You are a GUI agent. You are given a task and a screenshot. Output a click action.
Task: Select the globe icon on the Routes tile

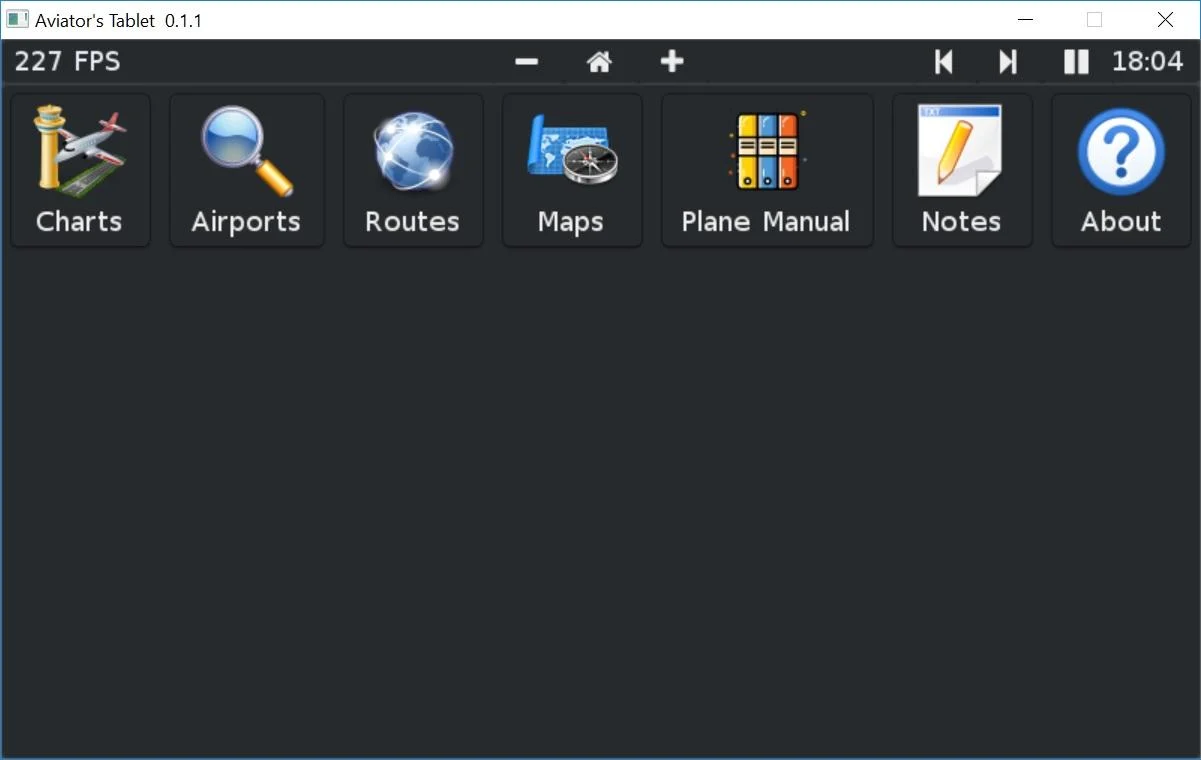coord(410,148)
